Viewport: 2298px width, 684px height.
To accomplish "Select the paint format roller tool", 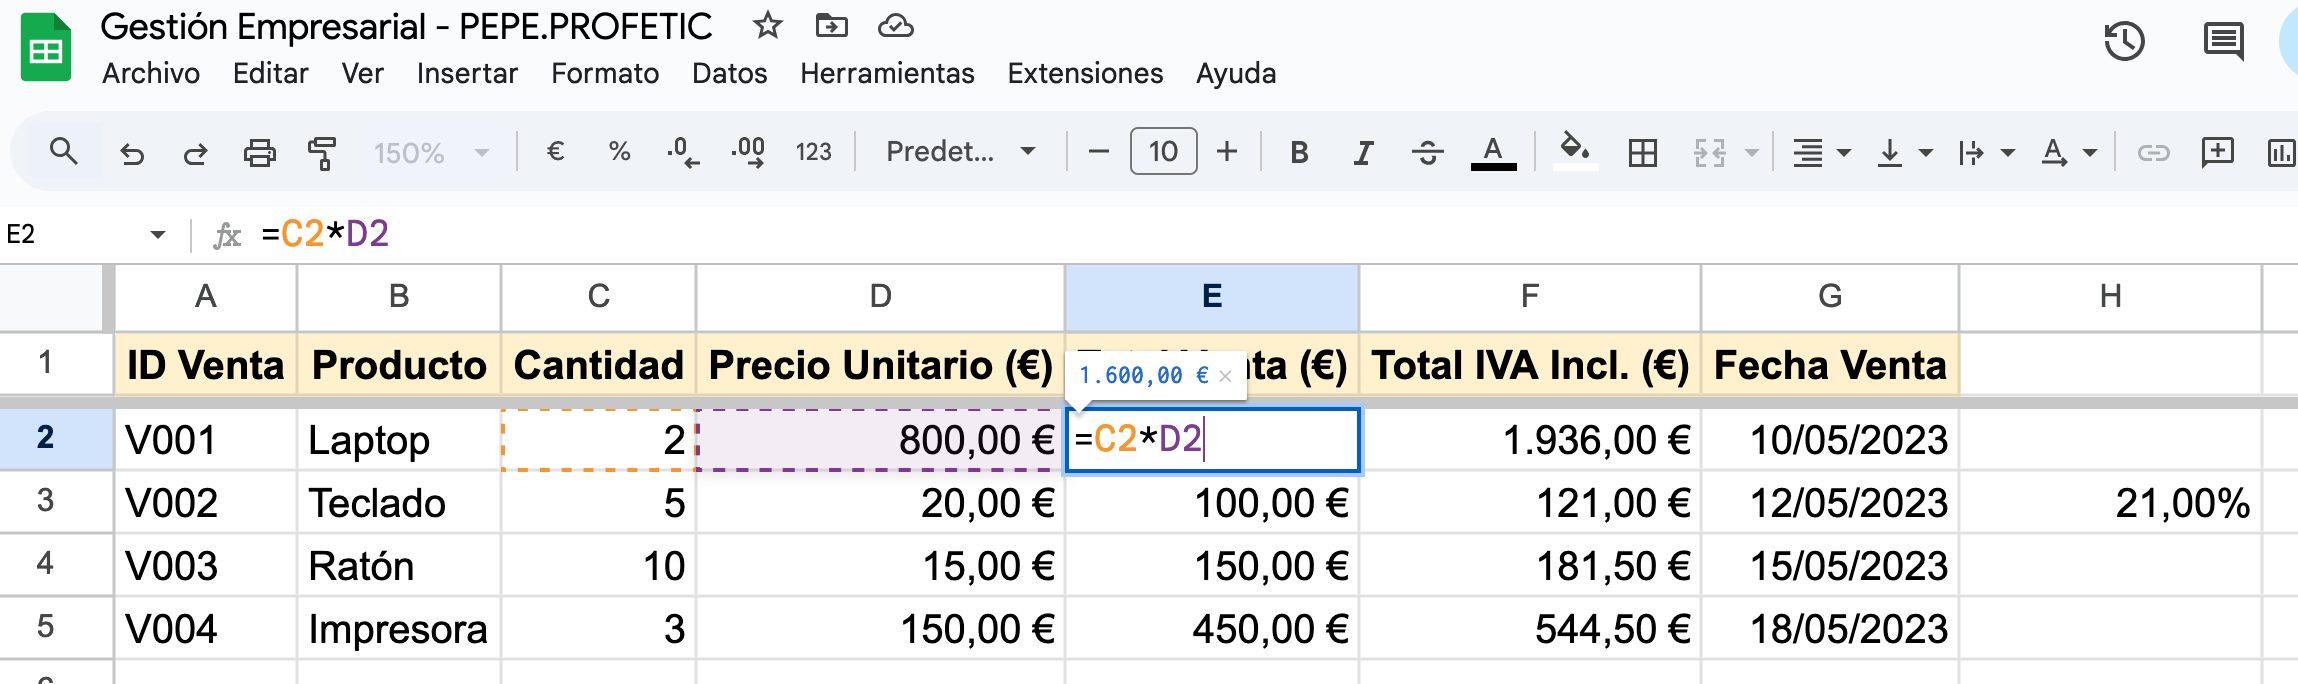I will click(x=322, y=152).
